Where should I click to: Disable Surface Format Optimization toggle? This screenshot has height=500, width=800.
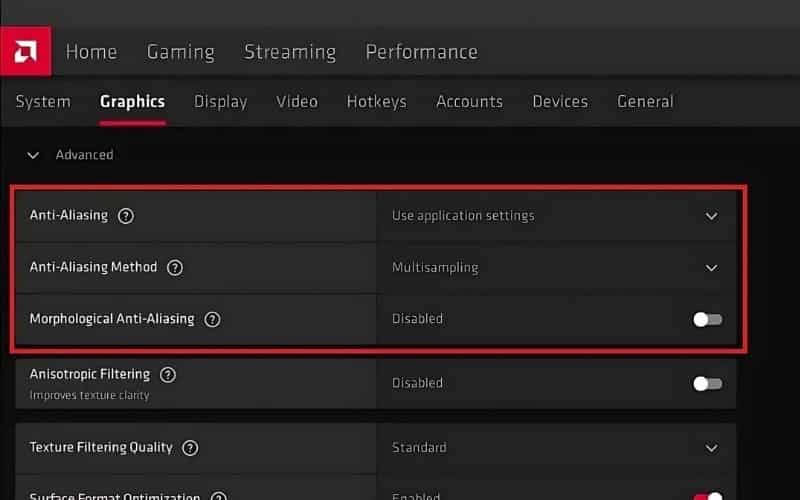[707, 496]
